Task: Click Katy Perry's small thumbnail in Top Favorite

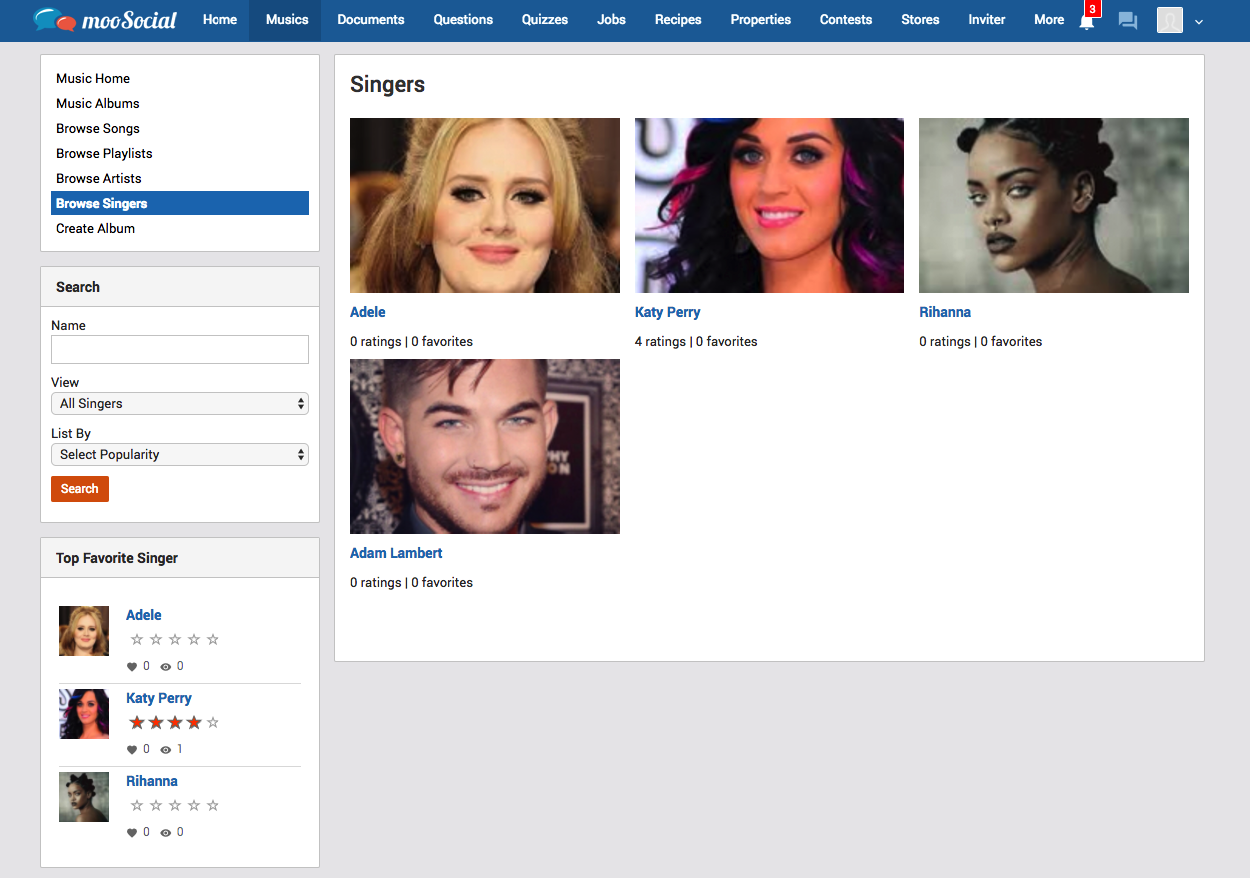Action: click(x=84, y=714)
